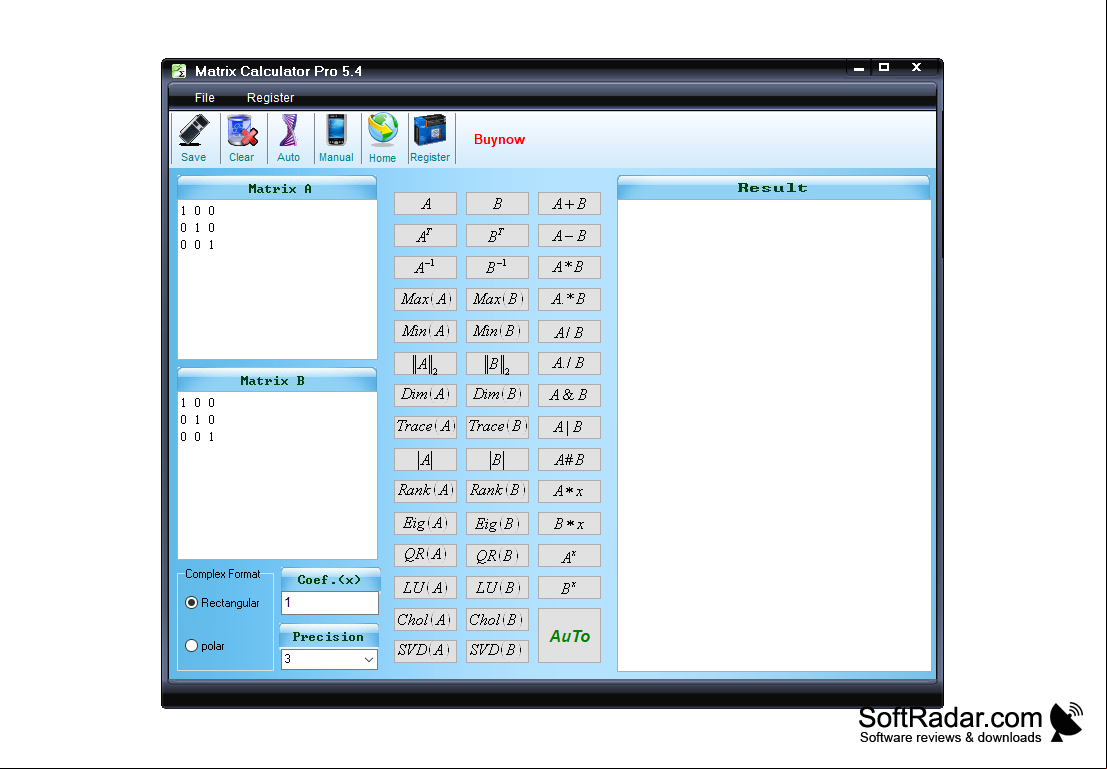Open the Register menu
Image resolution: width=1107 pixels, height=769 pixels.
(270, 97)
